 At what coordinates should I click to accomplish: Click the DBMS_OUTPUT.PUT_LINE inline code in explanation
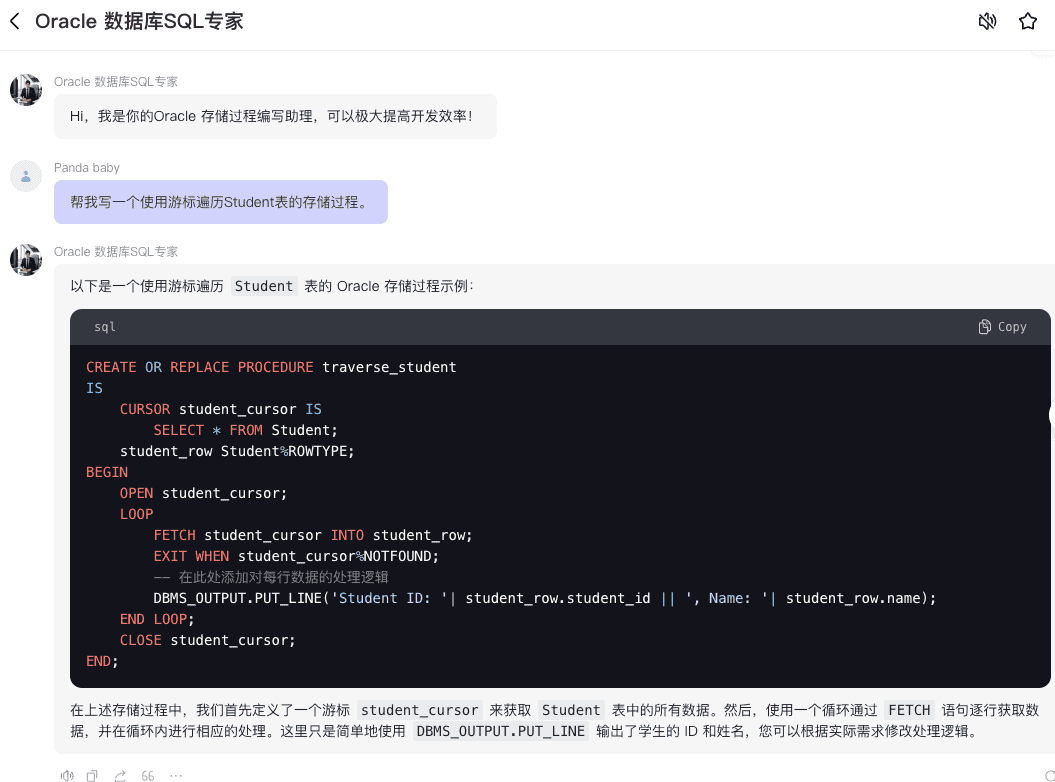coord(500,731)
